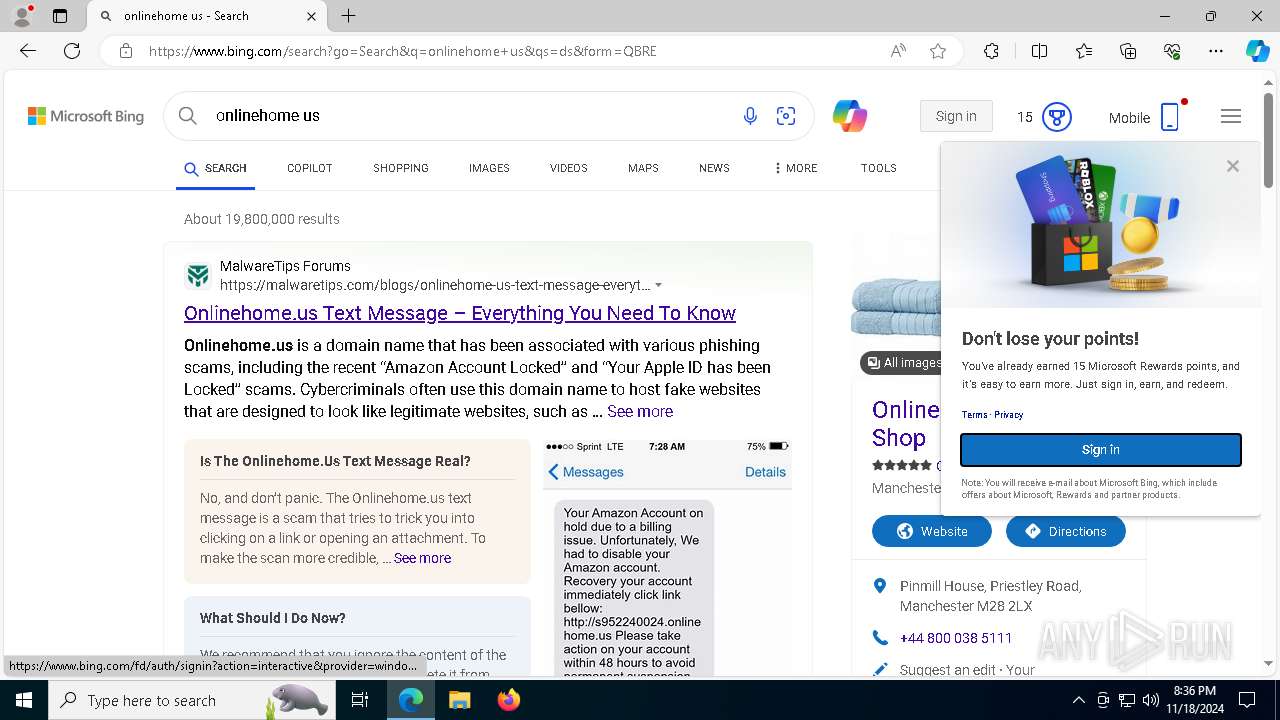This screenshot has width=1280, height=720.
Task: Click Suggest an edit link
Action: pos(947,670)
